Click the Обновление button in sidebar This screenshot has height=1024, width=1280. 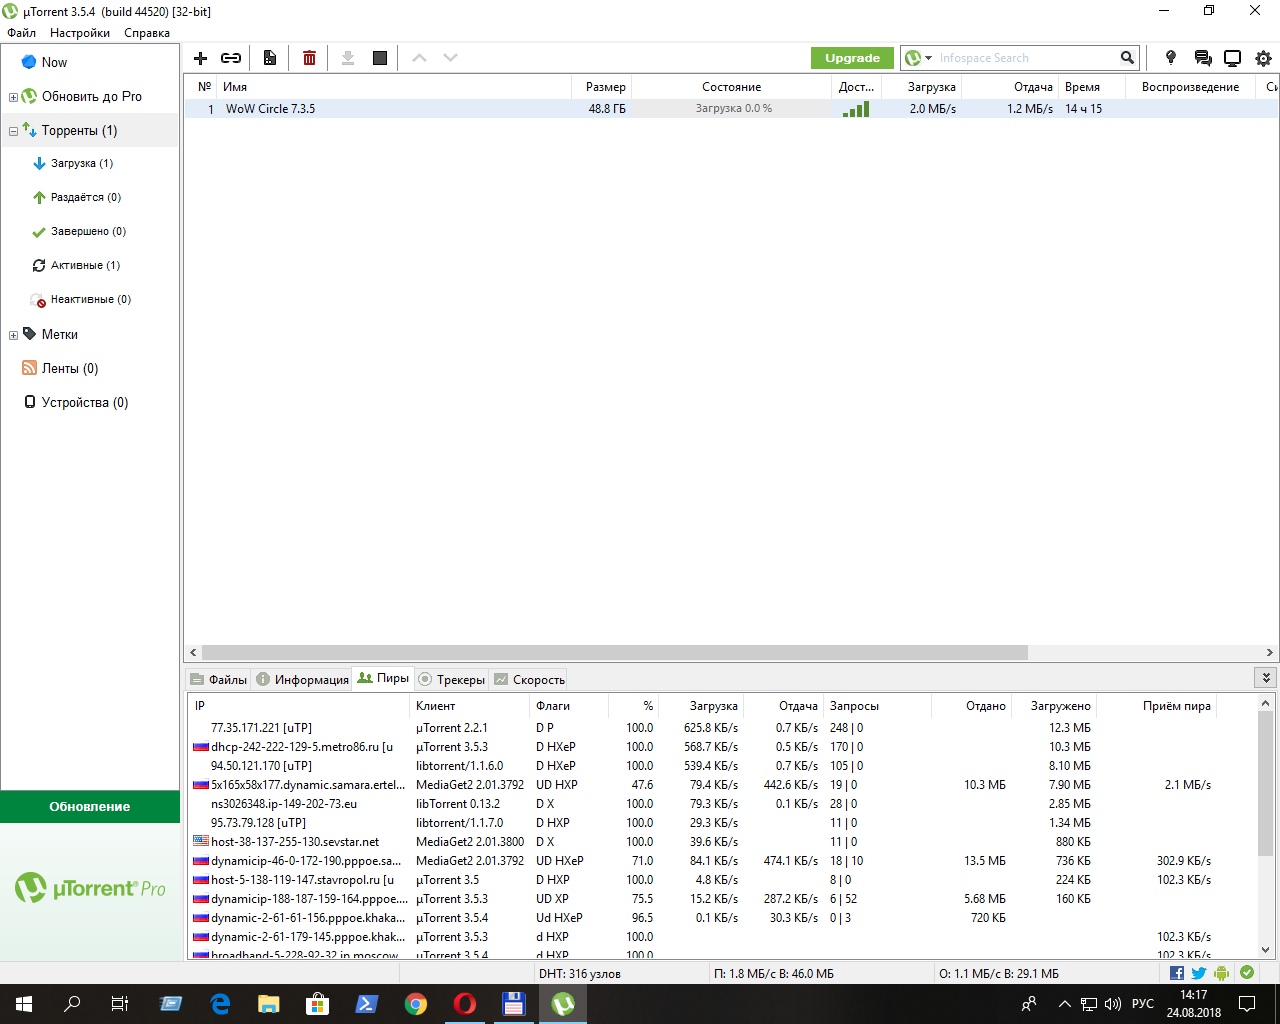pos(90,806)
